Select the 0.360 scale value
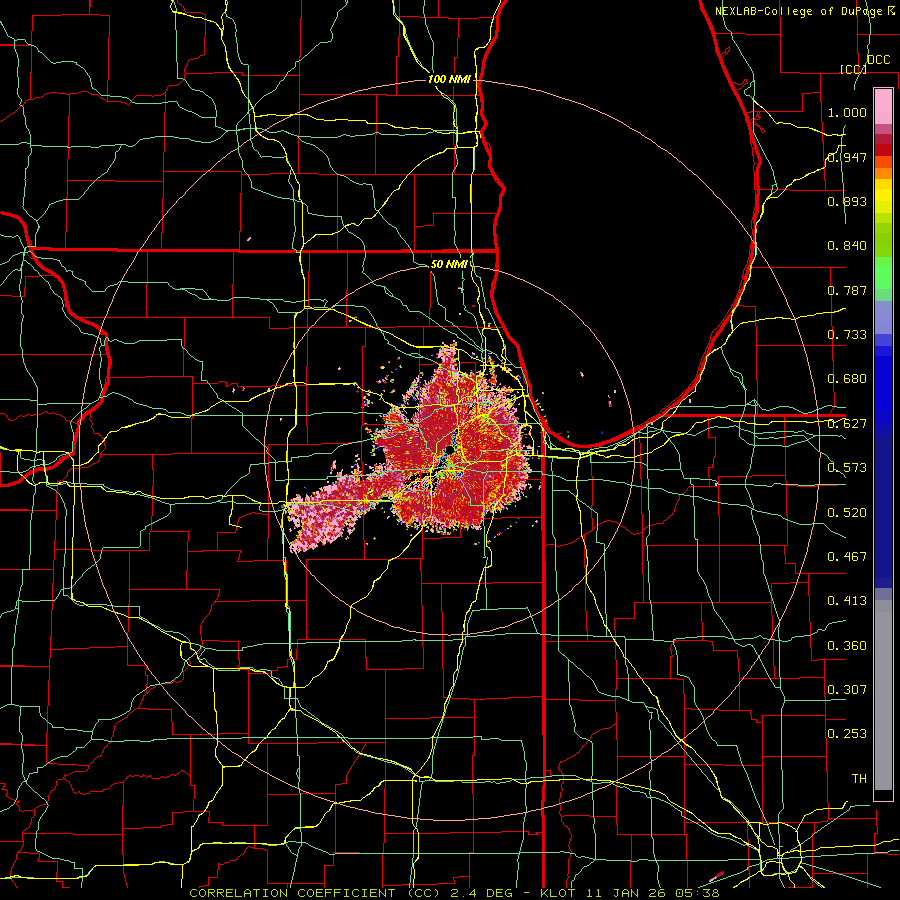This screenshot has width=900, height=900. [x=847, y=646]
